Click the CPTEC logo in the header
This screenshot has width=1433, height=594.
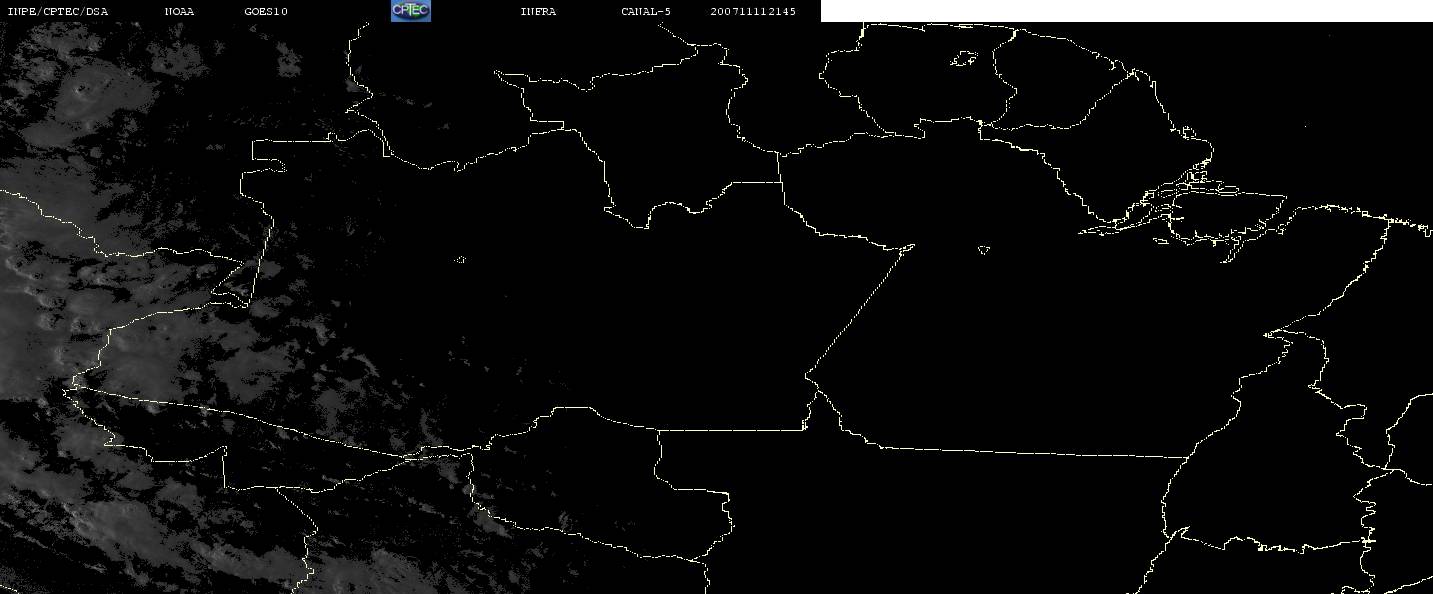click(x=411, y=11)
